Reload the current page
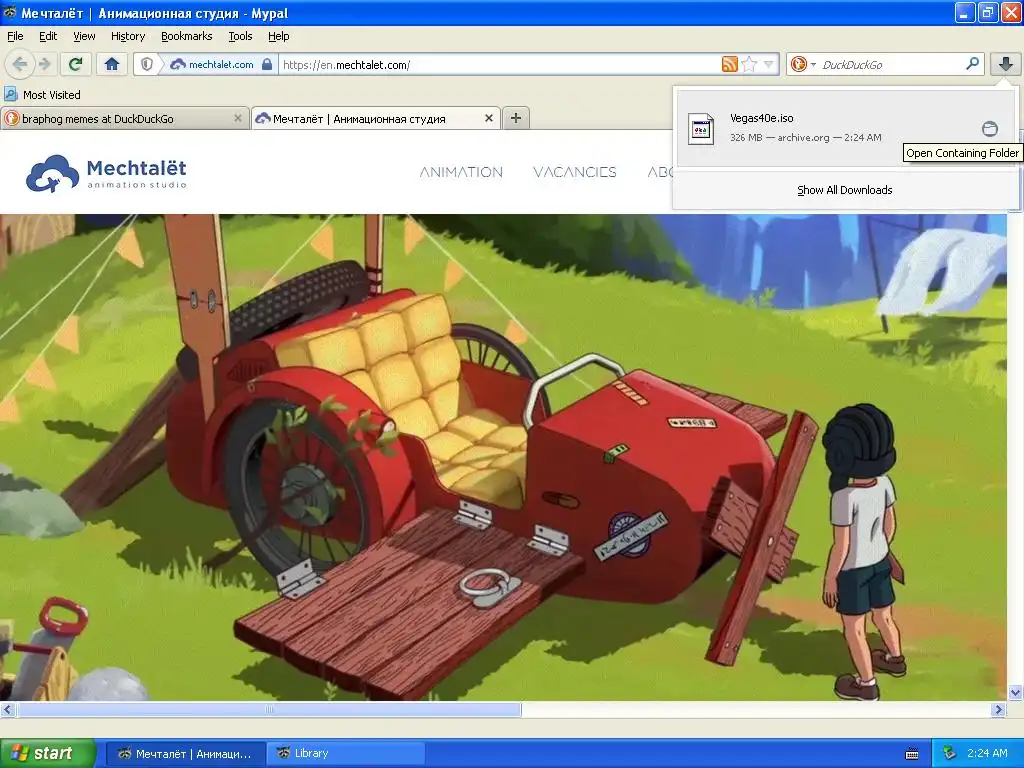Screen dimensions: 1024x768 coord(76,64)
